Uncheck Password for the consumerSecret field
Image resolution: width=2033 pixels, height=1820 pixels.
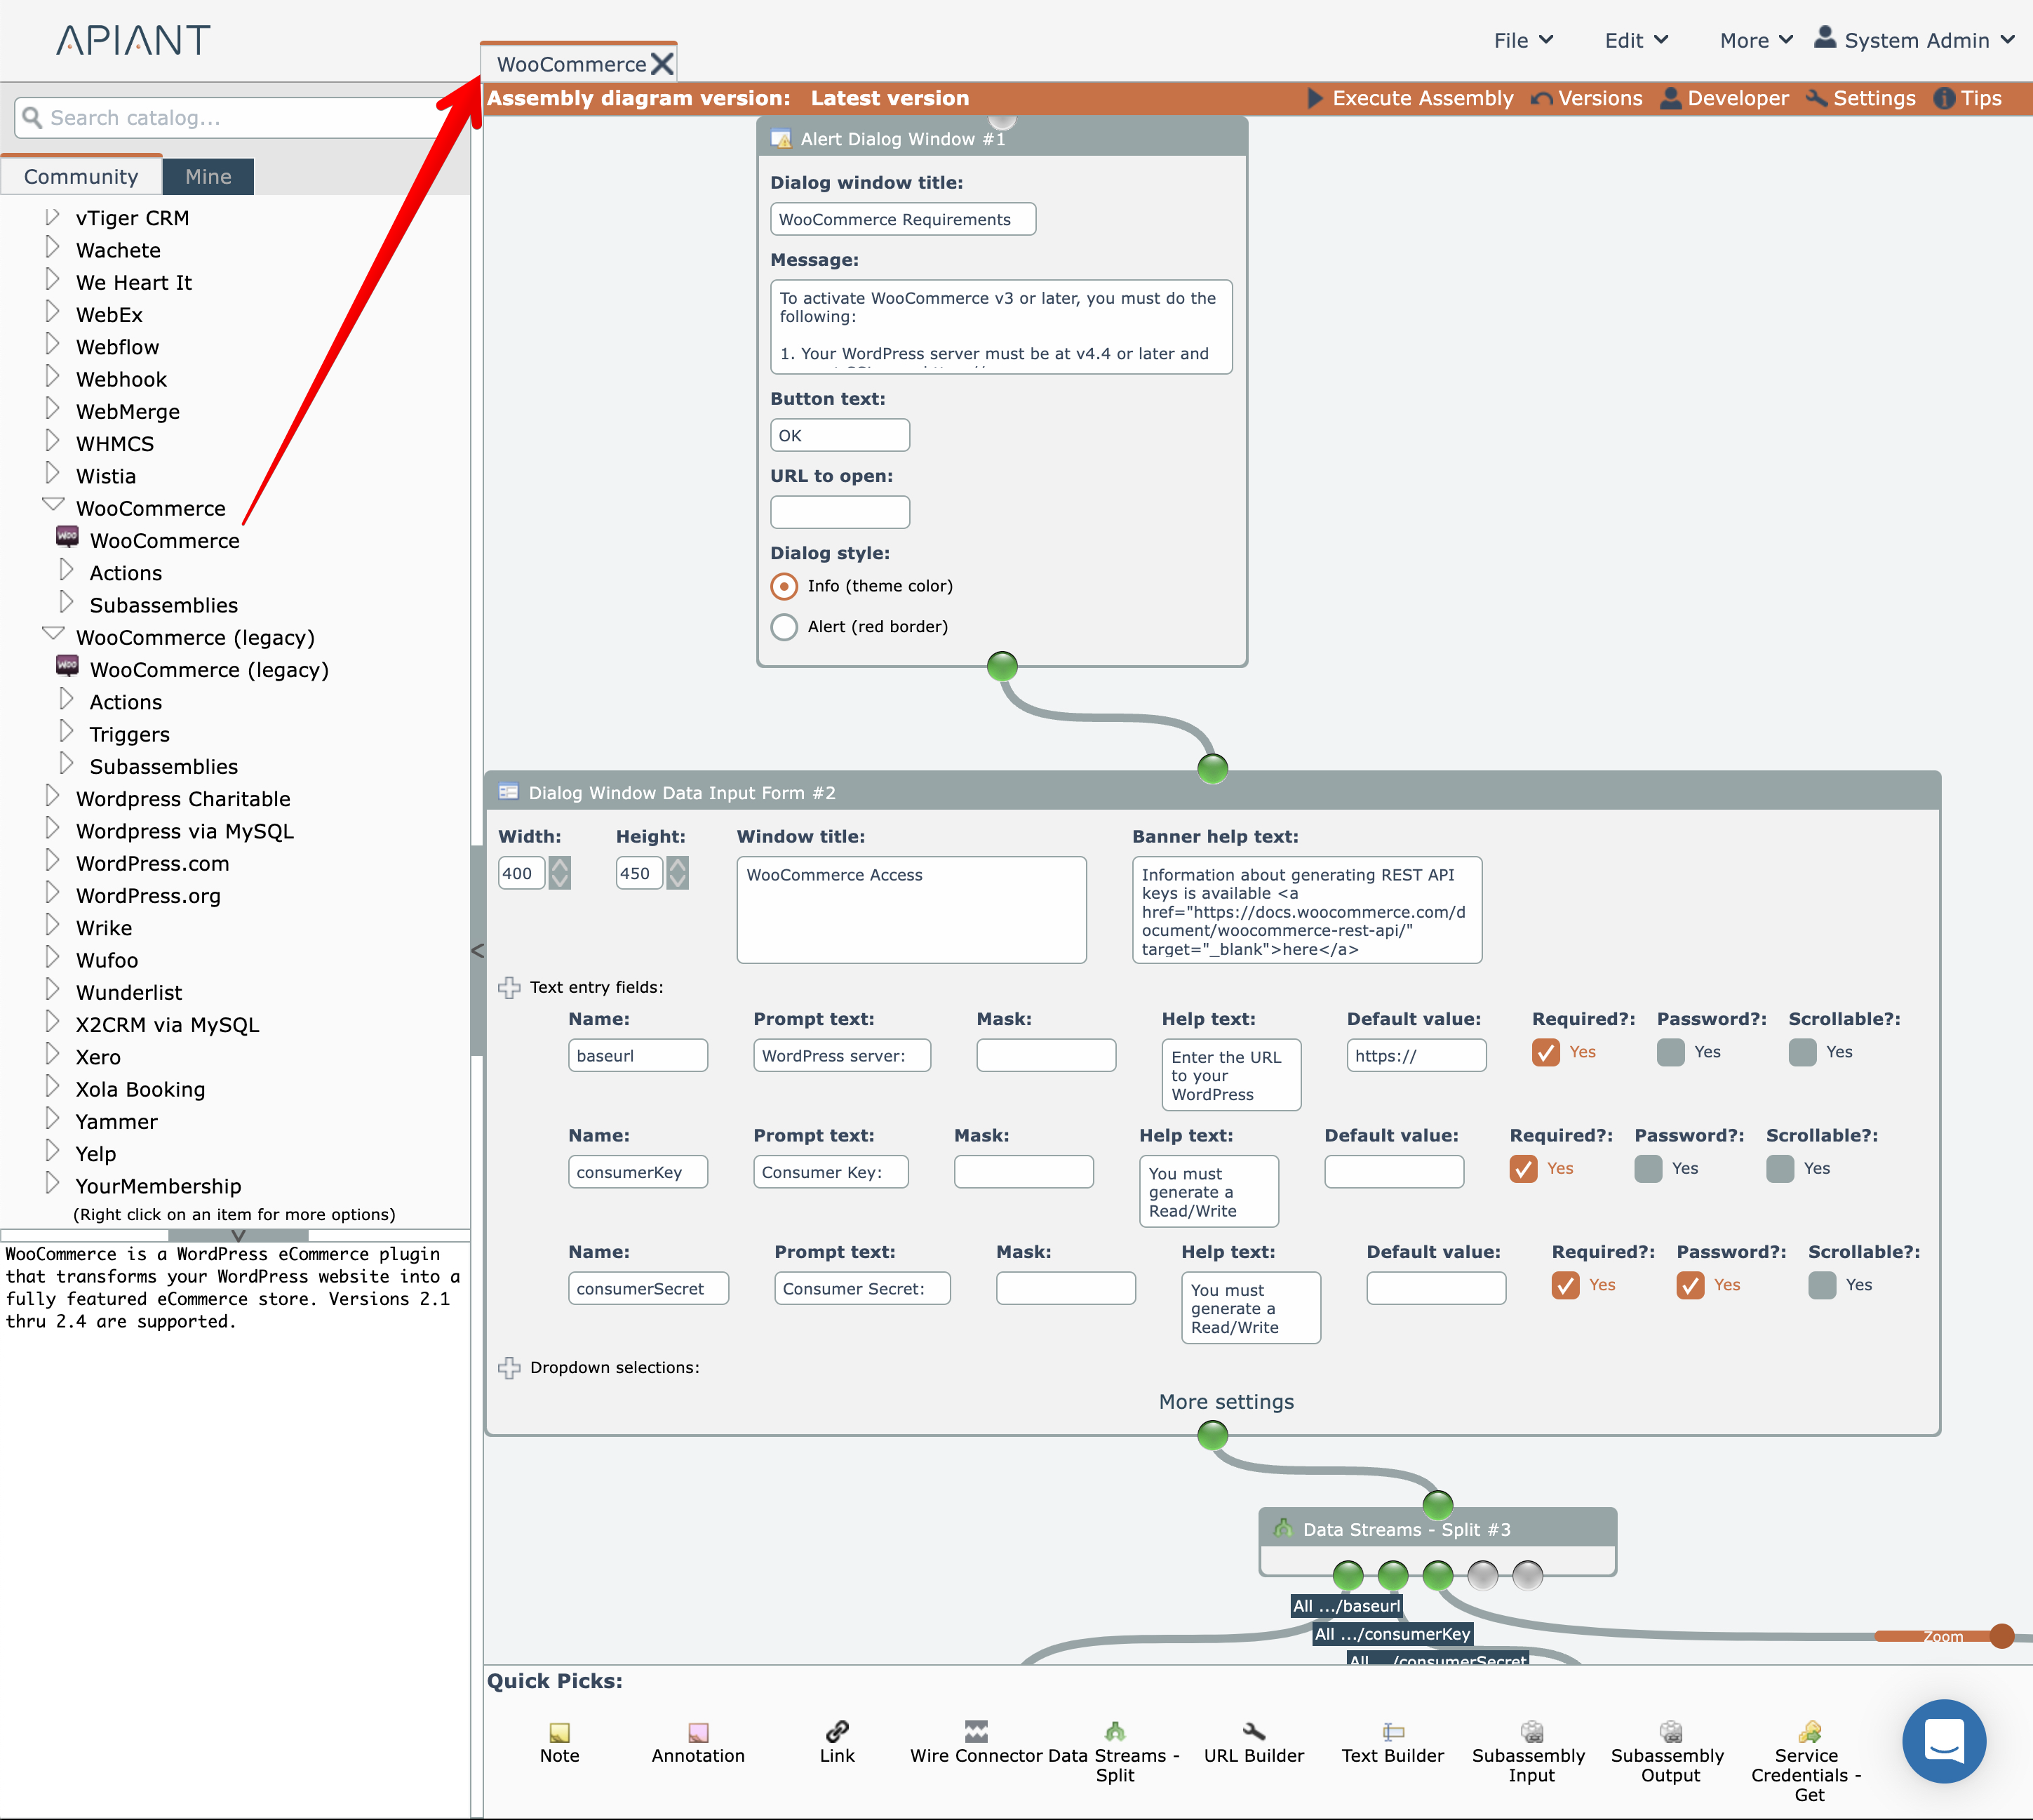pos(1690,1285)
